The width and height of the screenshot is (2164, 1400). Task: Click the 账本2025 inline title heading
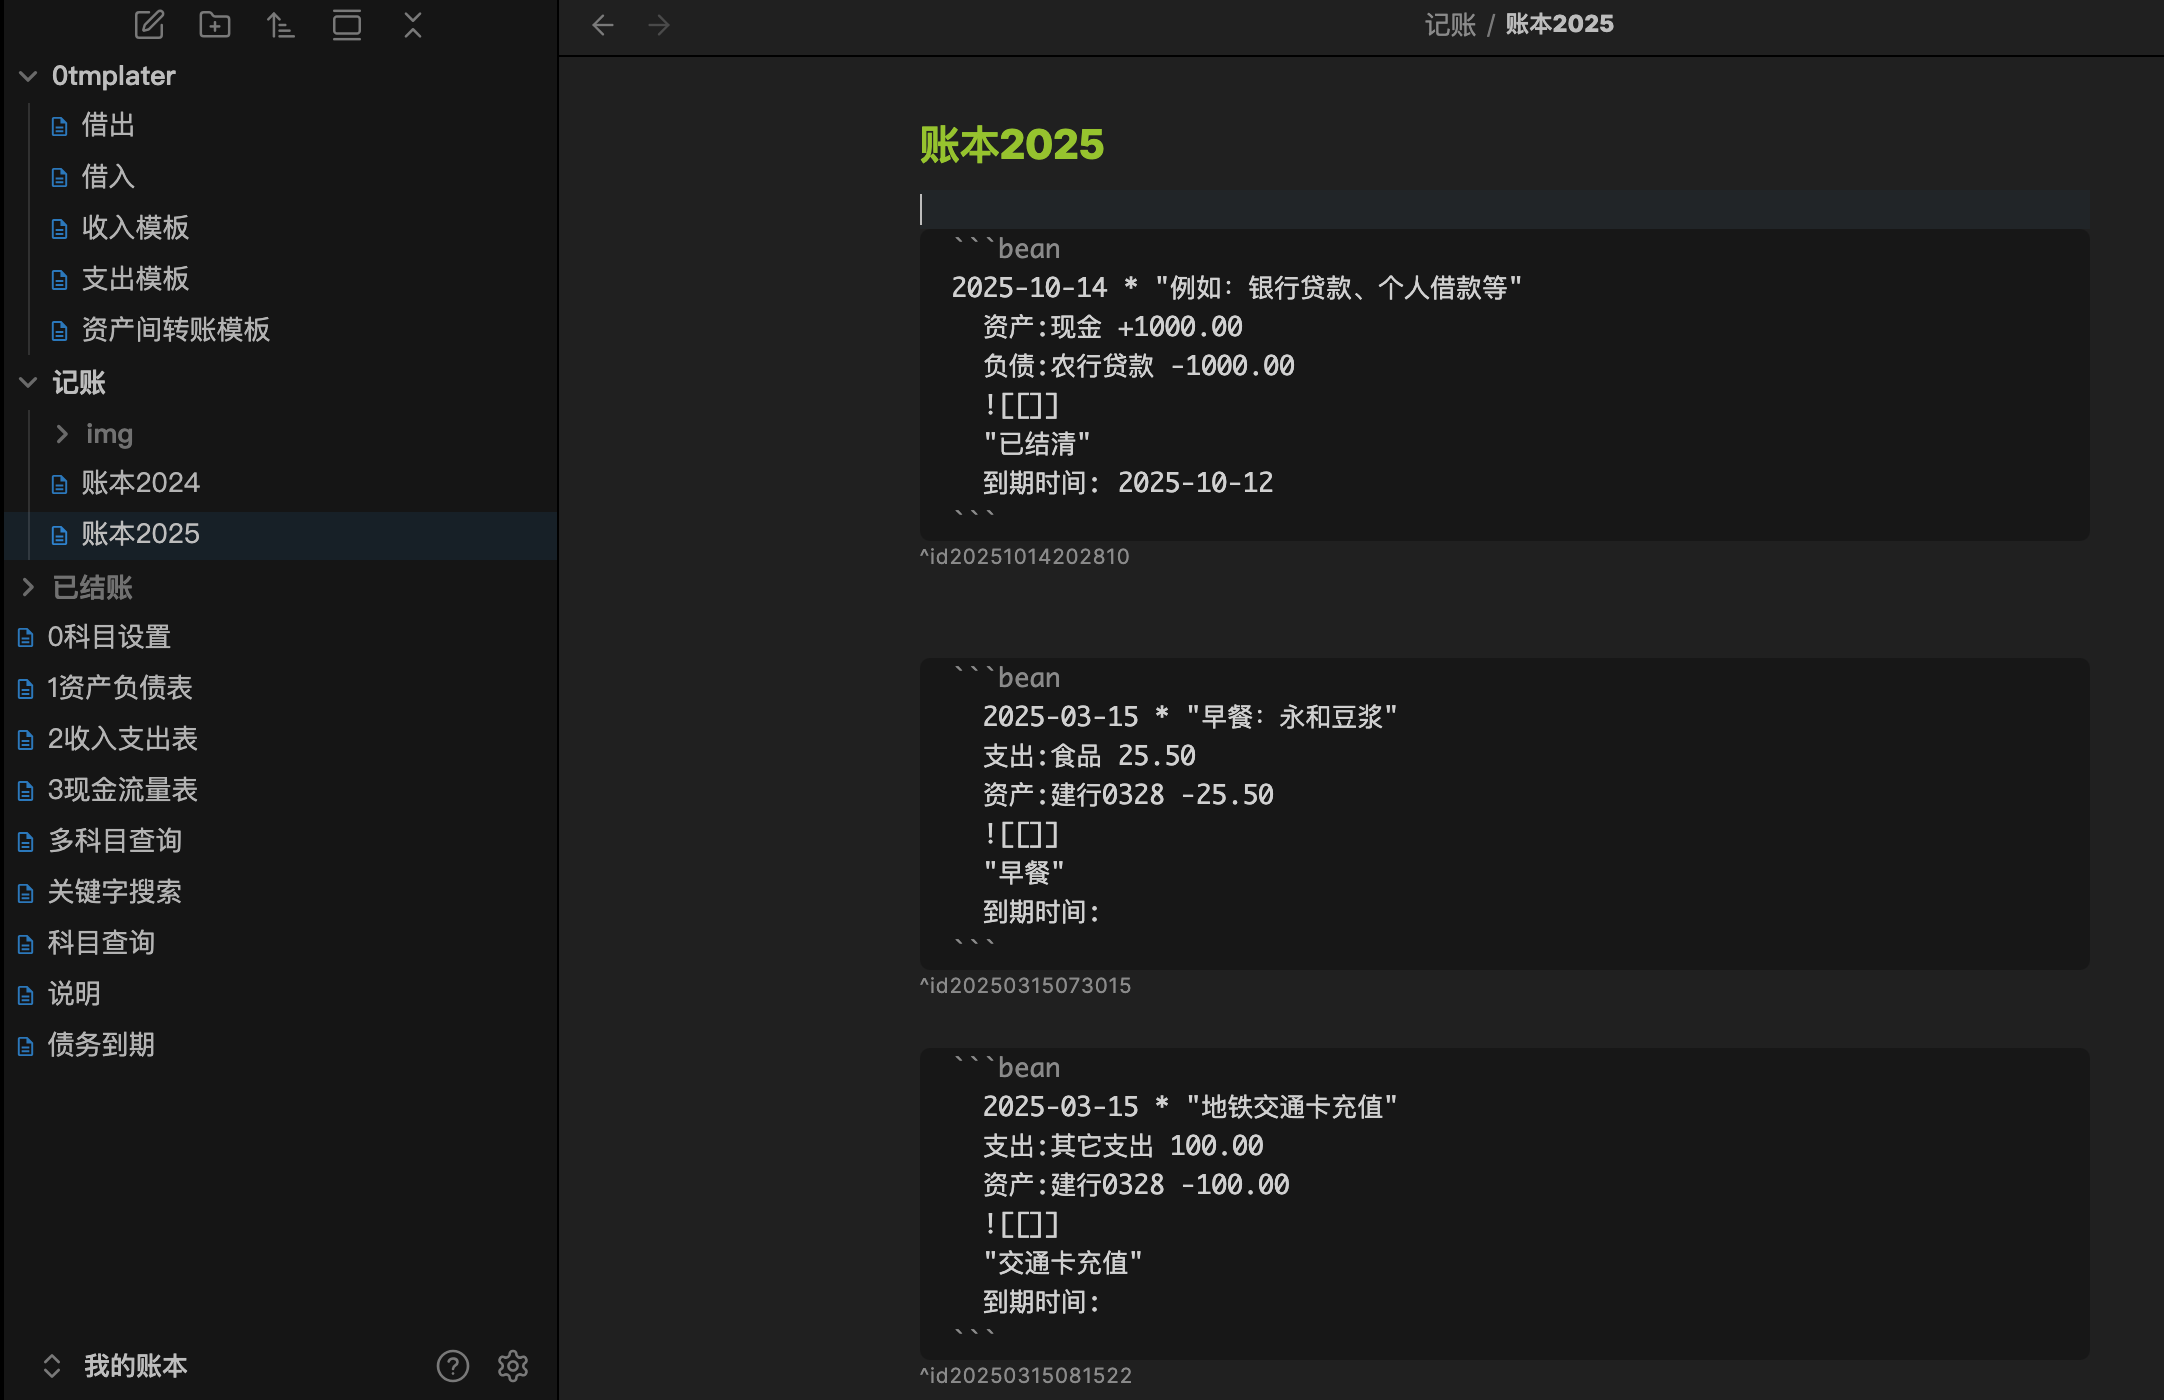(1011, 145)
